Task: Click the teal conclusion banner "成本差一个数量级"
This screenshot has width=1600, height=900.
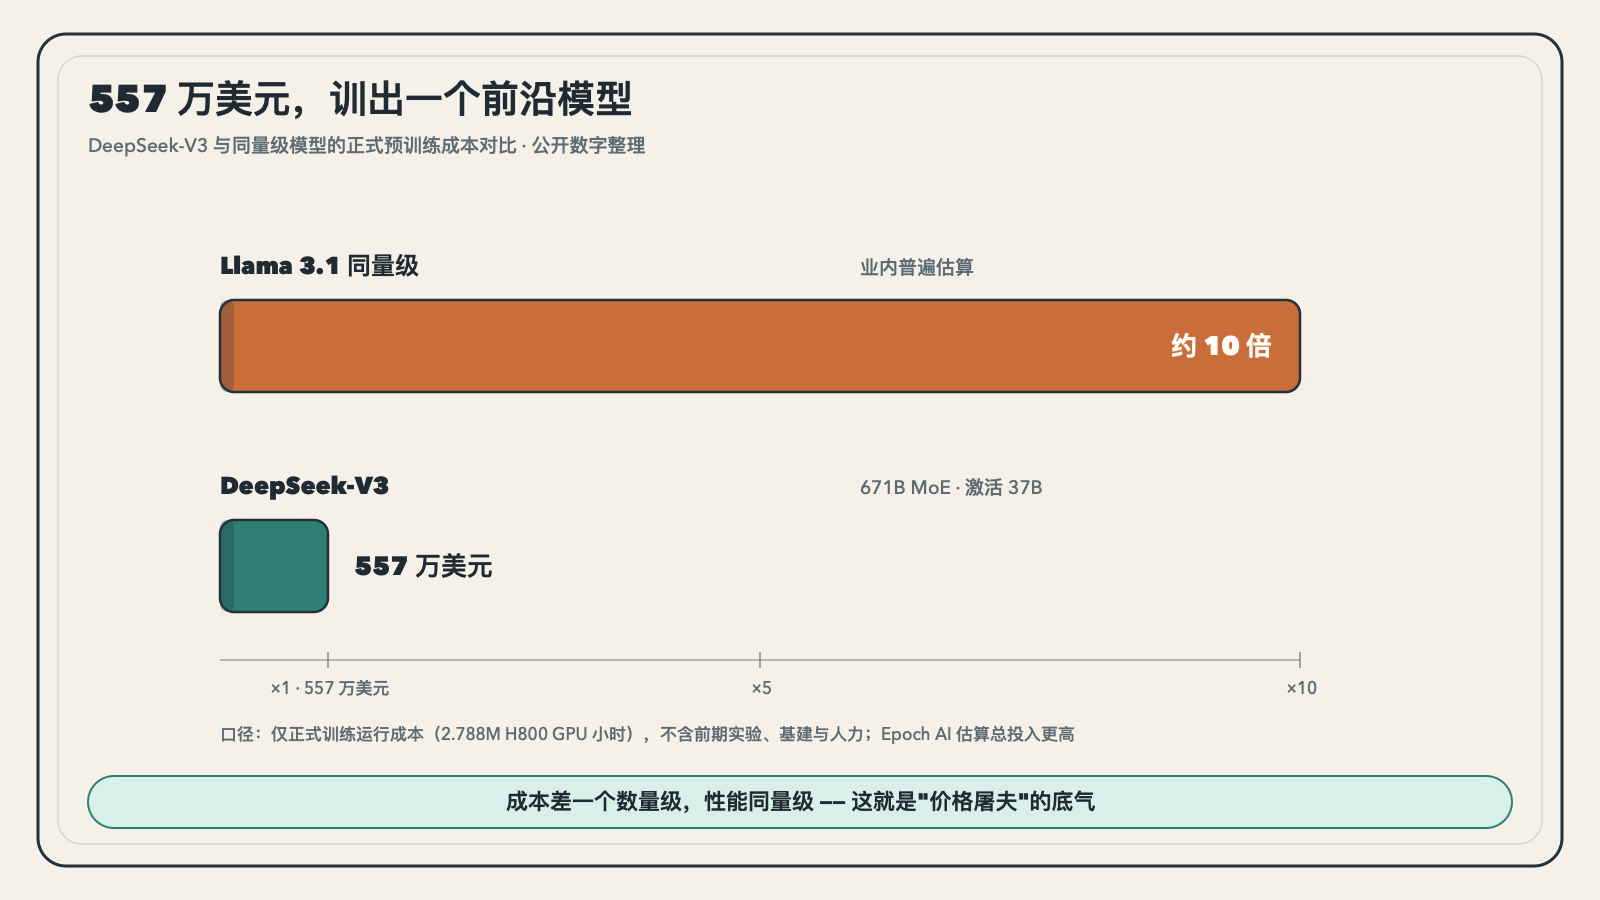Action: point(800,802)
